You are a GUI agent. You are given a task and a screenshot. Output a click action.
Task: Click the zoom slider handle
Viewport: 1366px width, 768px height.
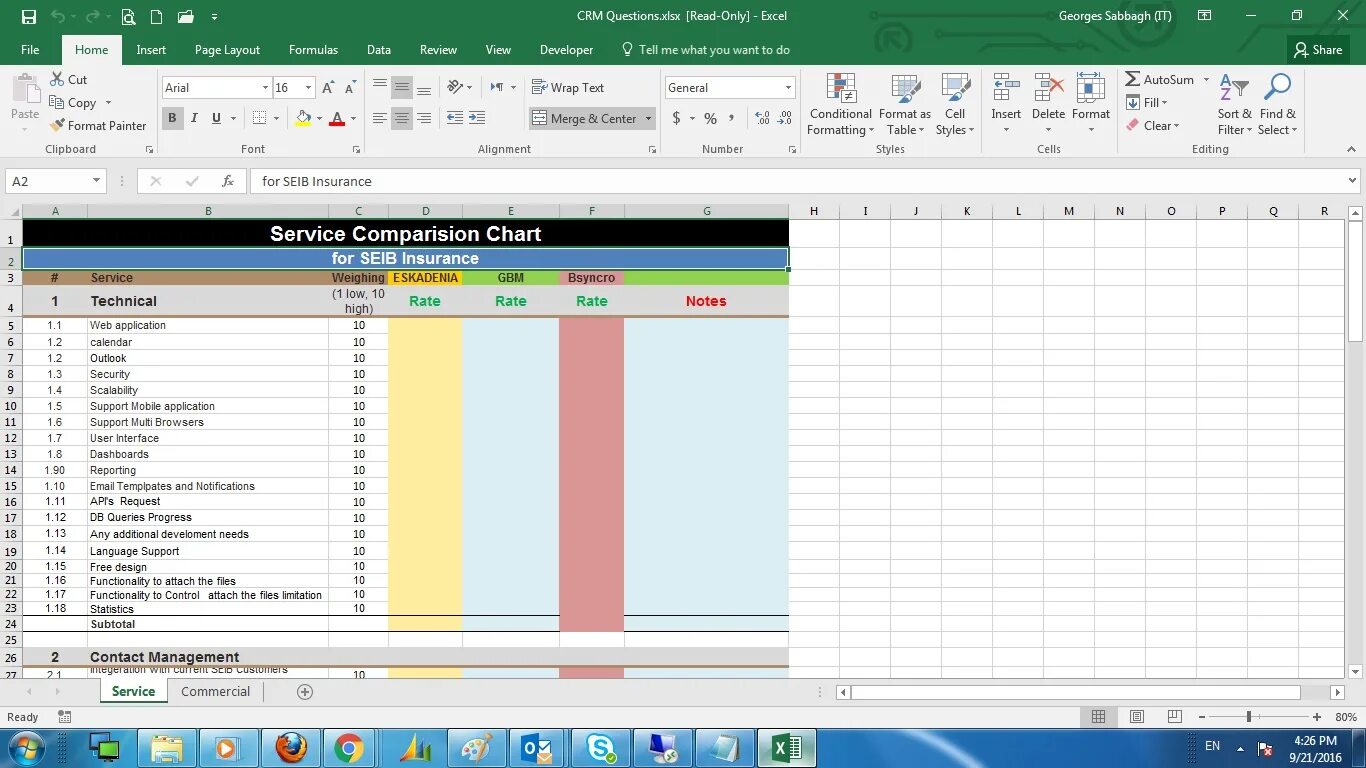1249,717
